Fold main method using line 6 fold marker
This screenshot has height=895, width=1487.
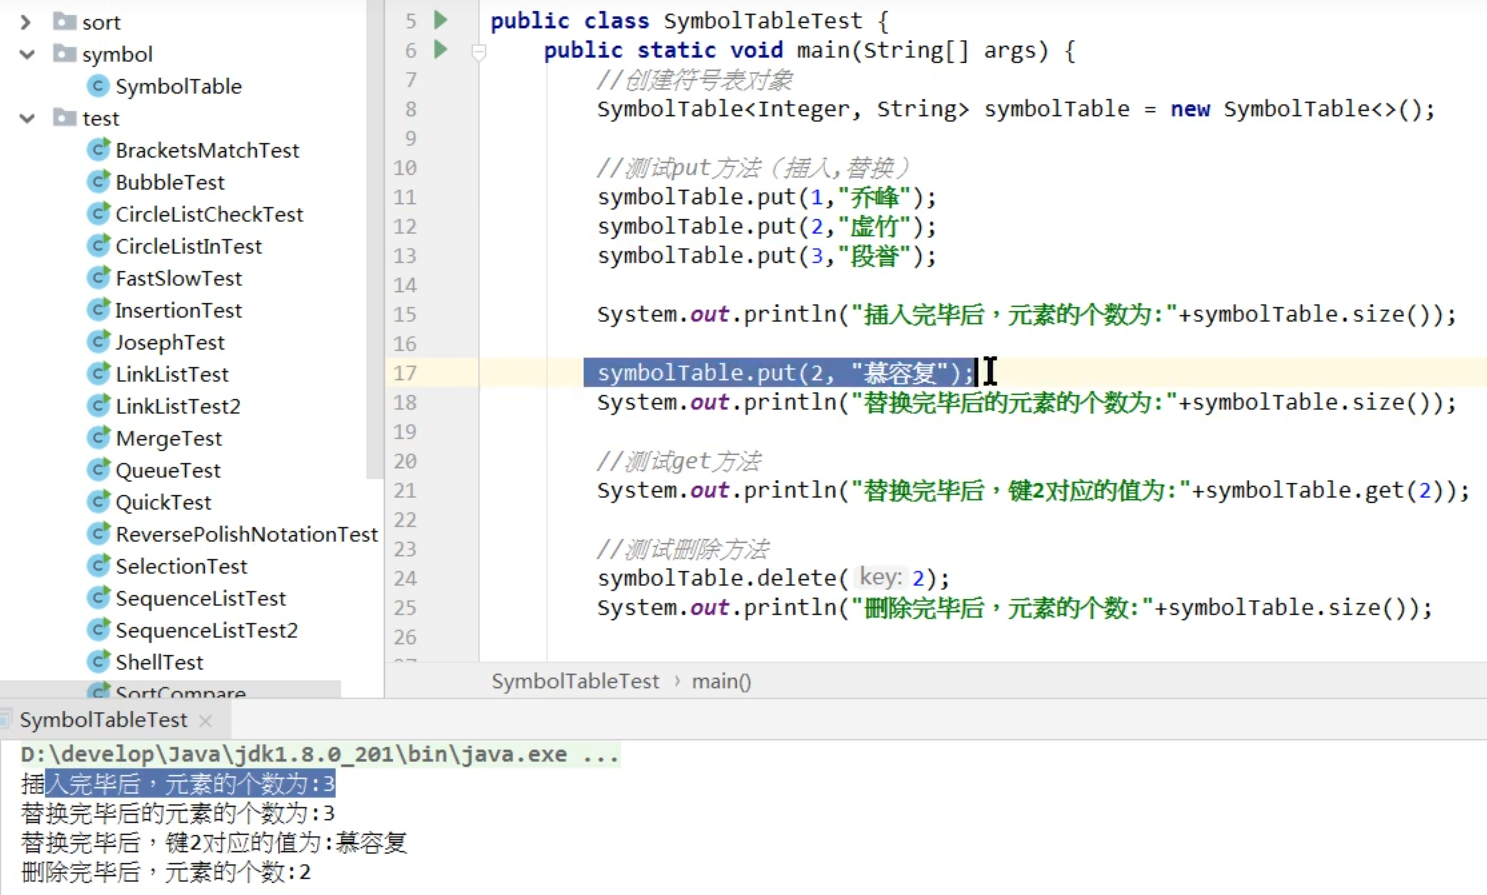click(x=479, y=52)
